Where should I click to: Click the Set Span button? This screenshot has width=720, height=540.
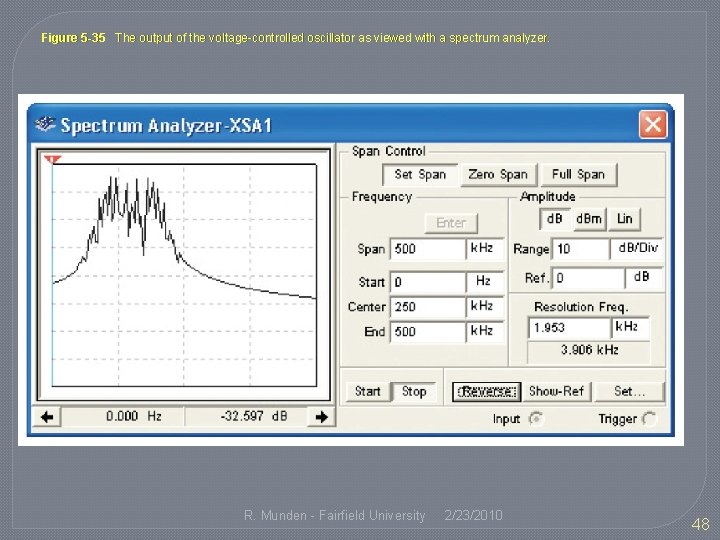tap(420, 175)
